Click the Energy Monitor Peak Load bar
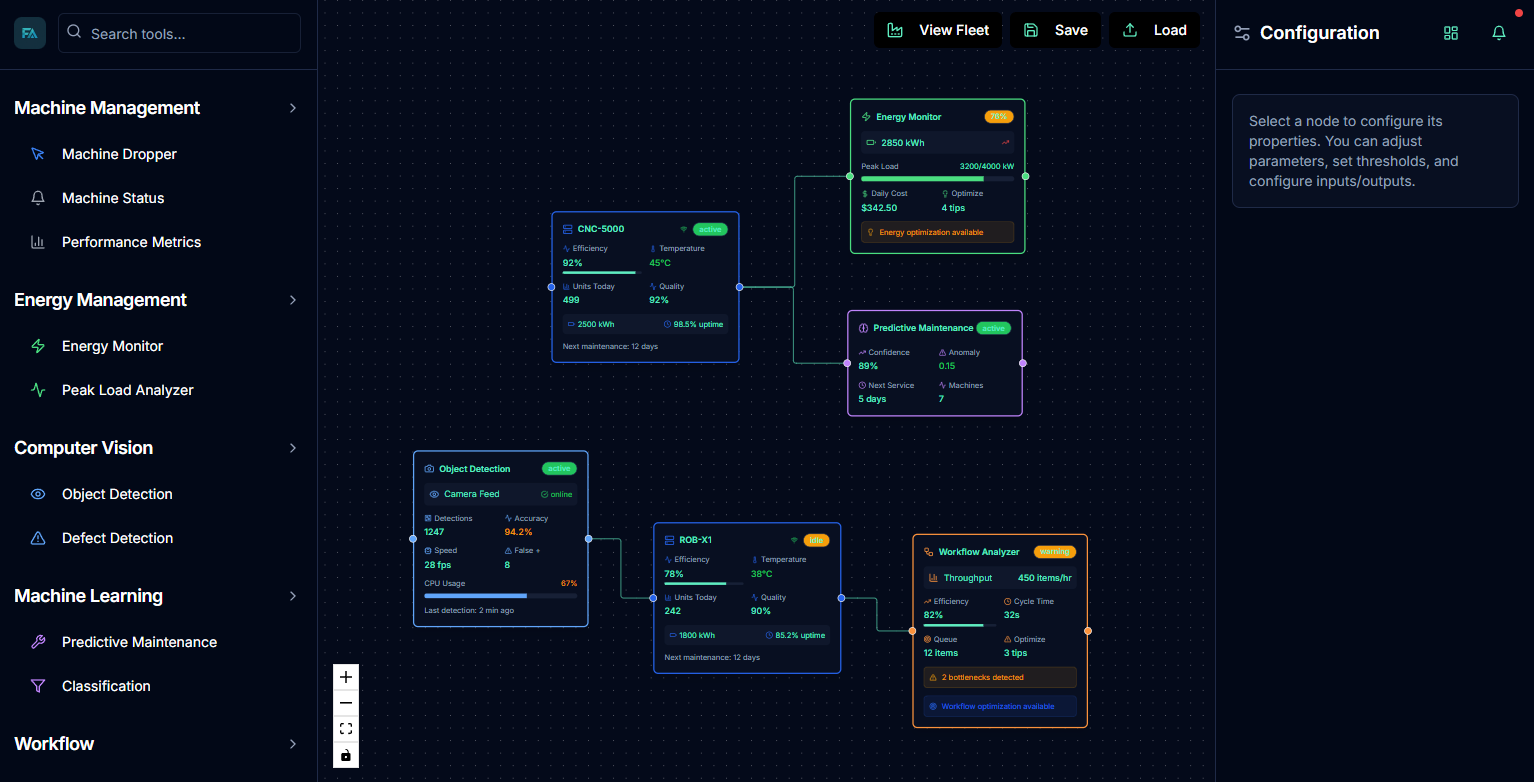The height and width of the screenshot is (782, 1534). click(x=937, y=179)
